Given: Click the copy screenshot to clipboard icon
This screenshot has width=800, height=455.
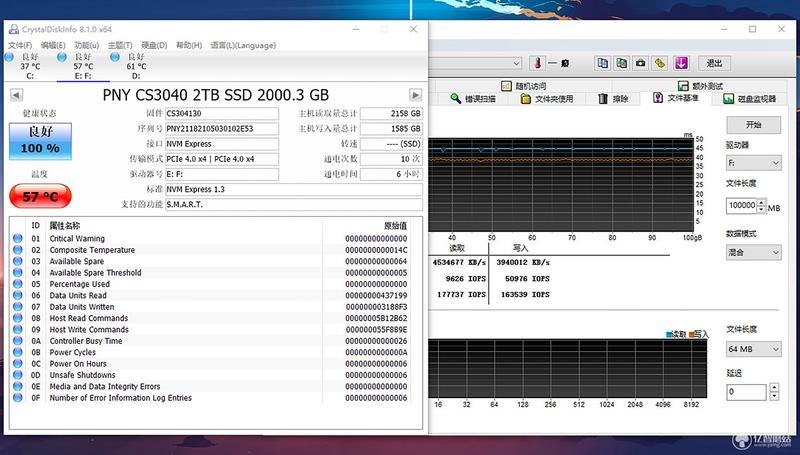Looking at the screenshot, I should click(621, 63).
